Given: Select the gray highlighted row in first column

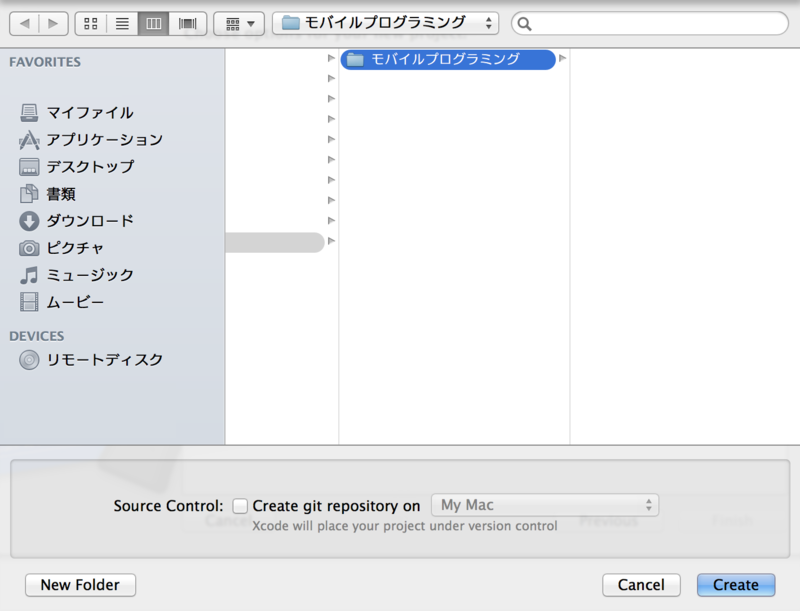Looking at the screenshot, I should [274, 242].
